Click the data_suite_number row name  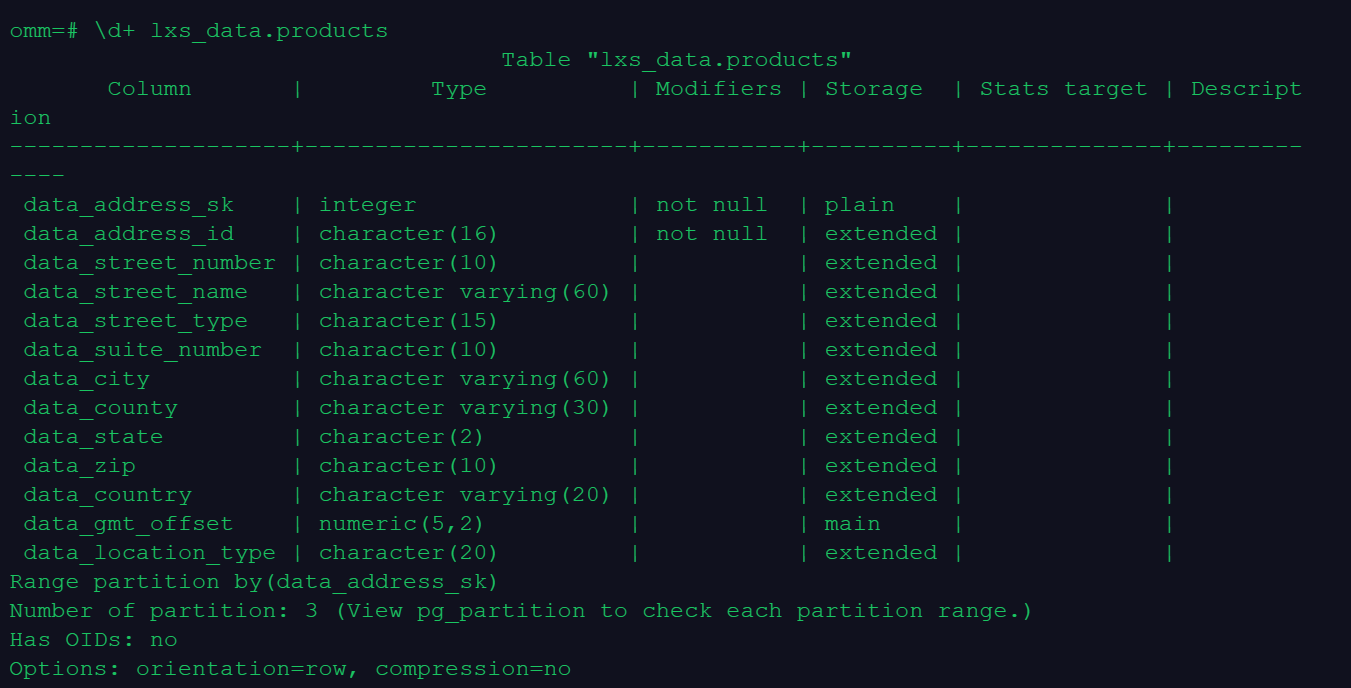pos(142,350)
